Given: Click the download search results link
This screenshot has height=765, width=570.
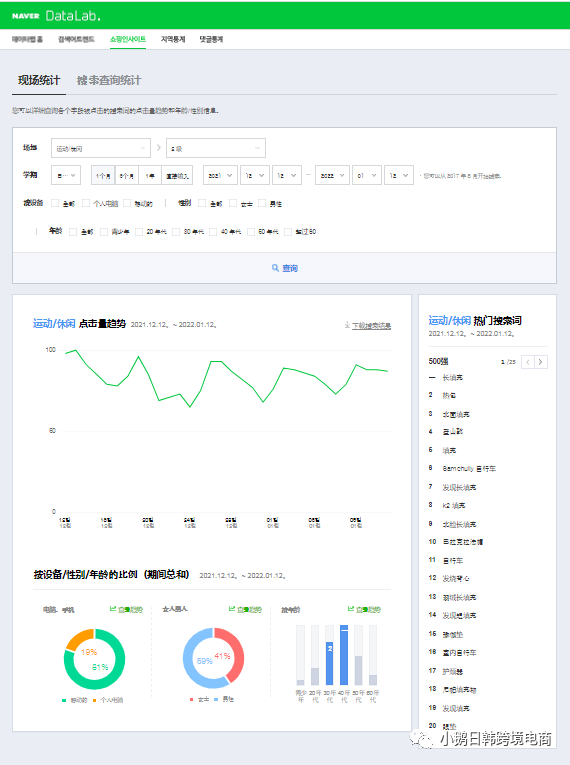Looking at the screenshot, I should click(368, 325).
